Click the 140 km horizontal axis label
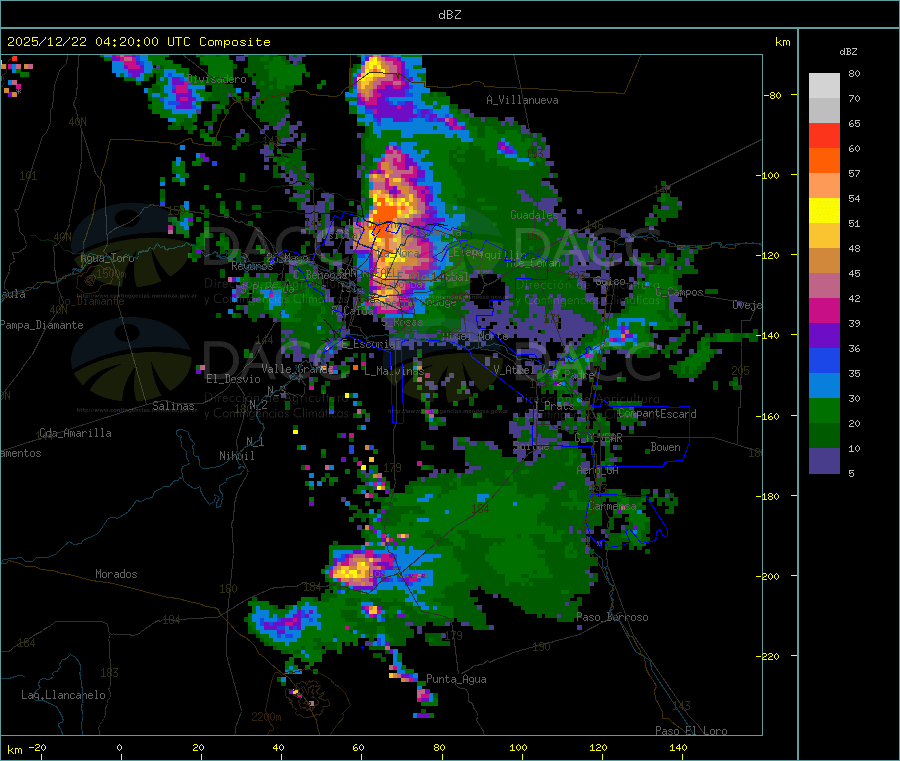The width and height of the screenshot is (900, 761). click(678, 747)
